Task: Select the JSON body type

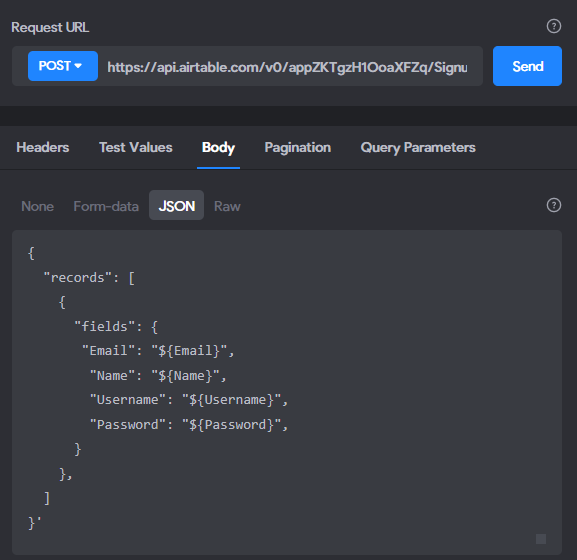Action: [x=177, y=205]
